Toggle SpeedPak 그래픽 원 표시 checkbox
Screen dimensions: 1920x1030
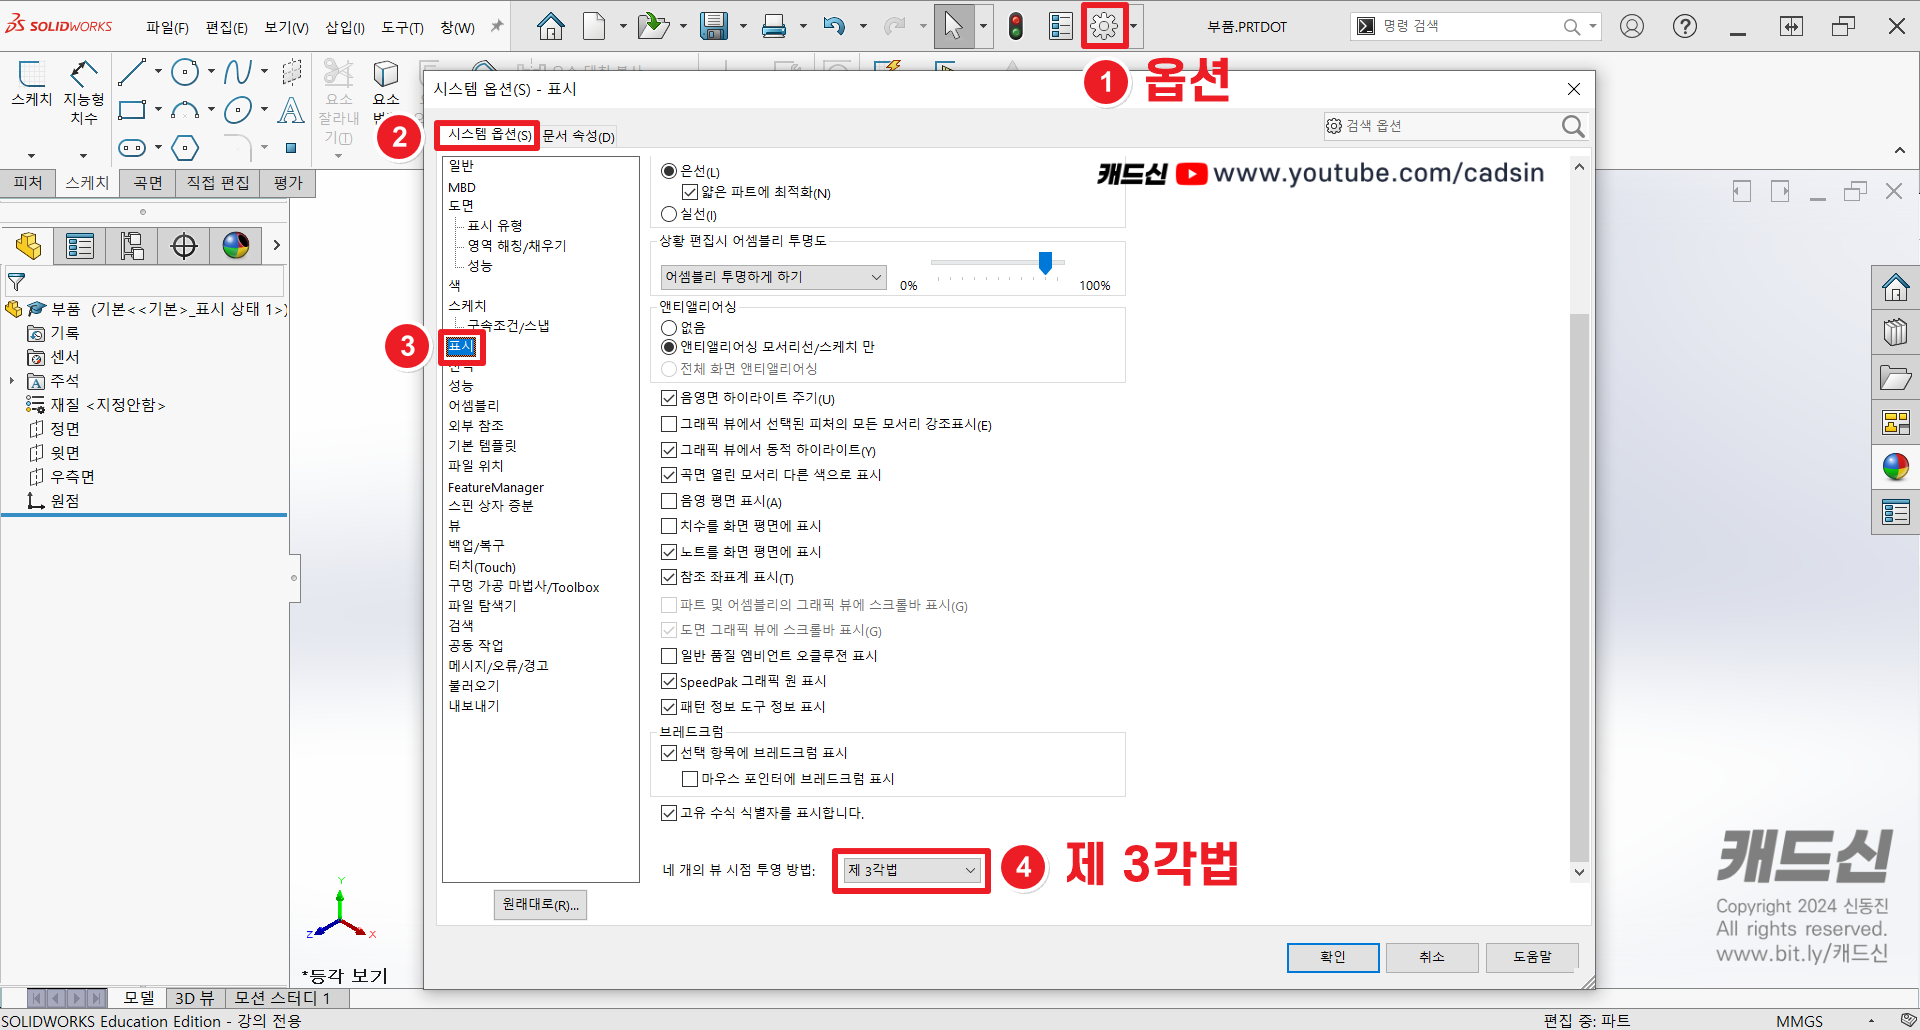[x=669, y=681]
